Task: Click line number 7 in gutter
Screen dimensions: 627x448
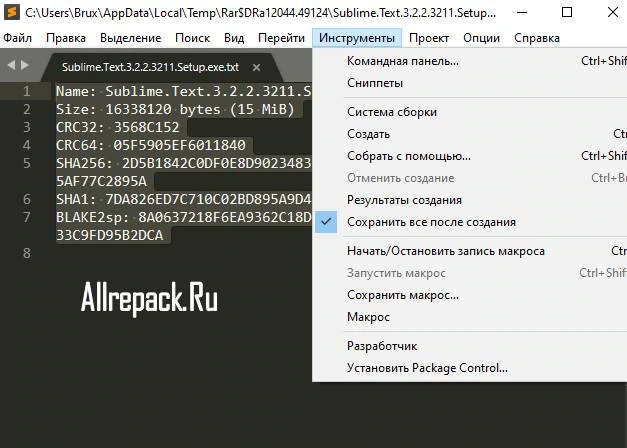Action: (26, 217)
